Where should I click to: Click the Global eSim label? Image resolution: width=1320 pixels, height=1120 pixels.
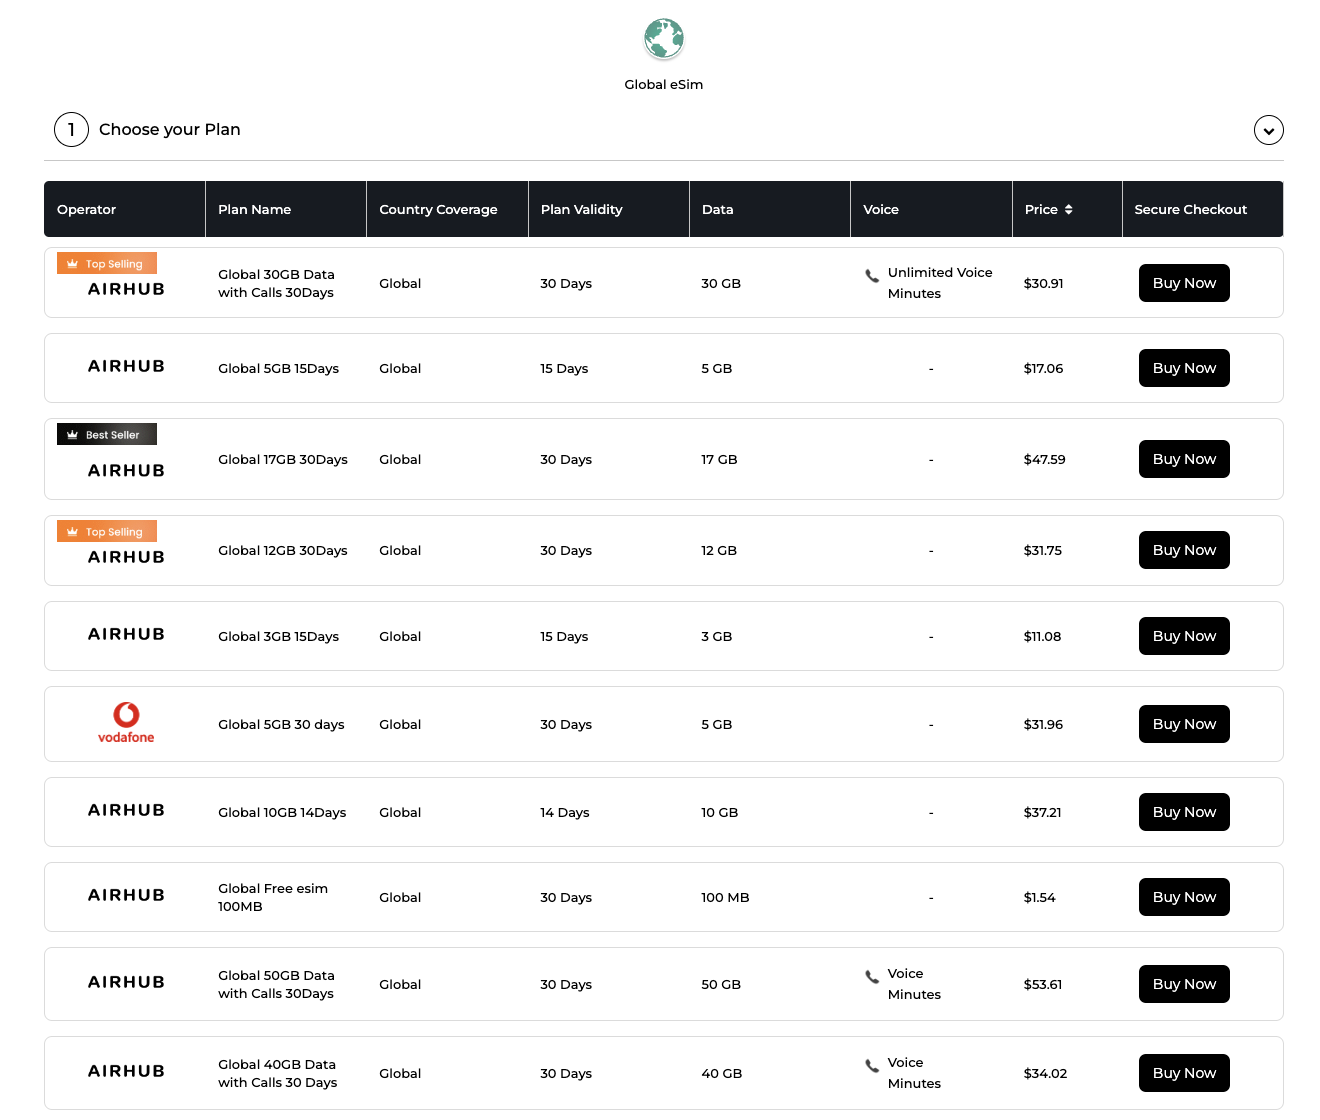click(664, 85)
